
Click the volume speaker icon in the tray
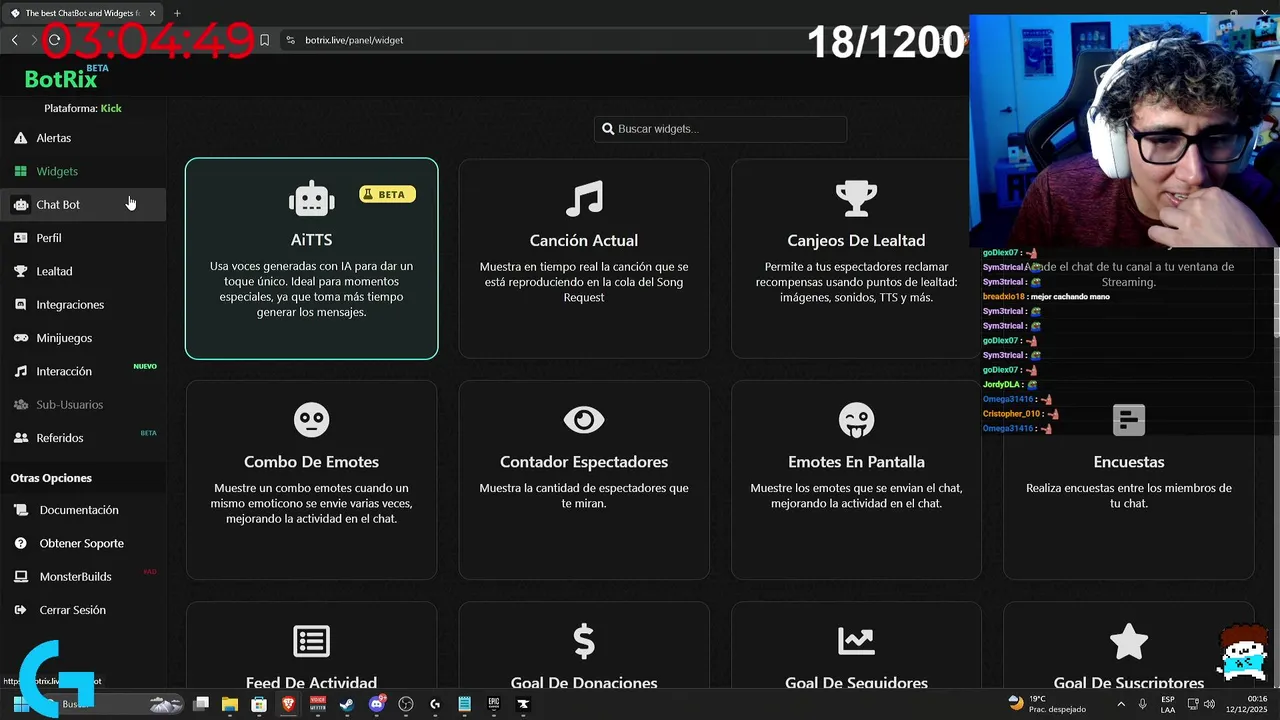(1209, 704)
